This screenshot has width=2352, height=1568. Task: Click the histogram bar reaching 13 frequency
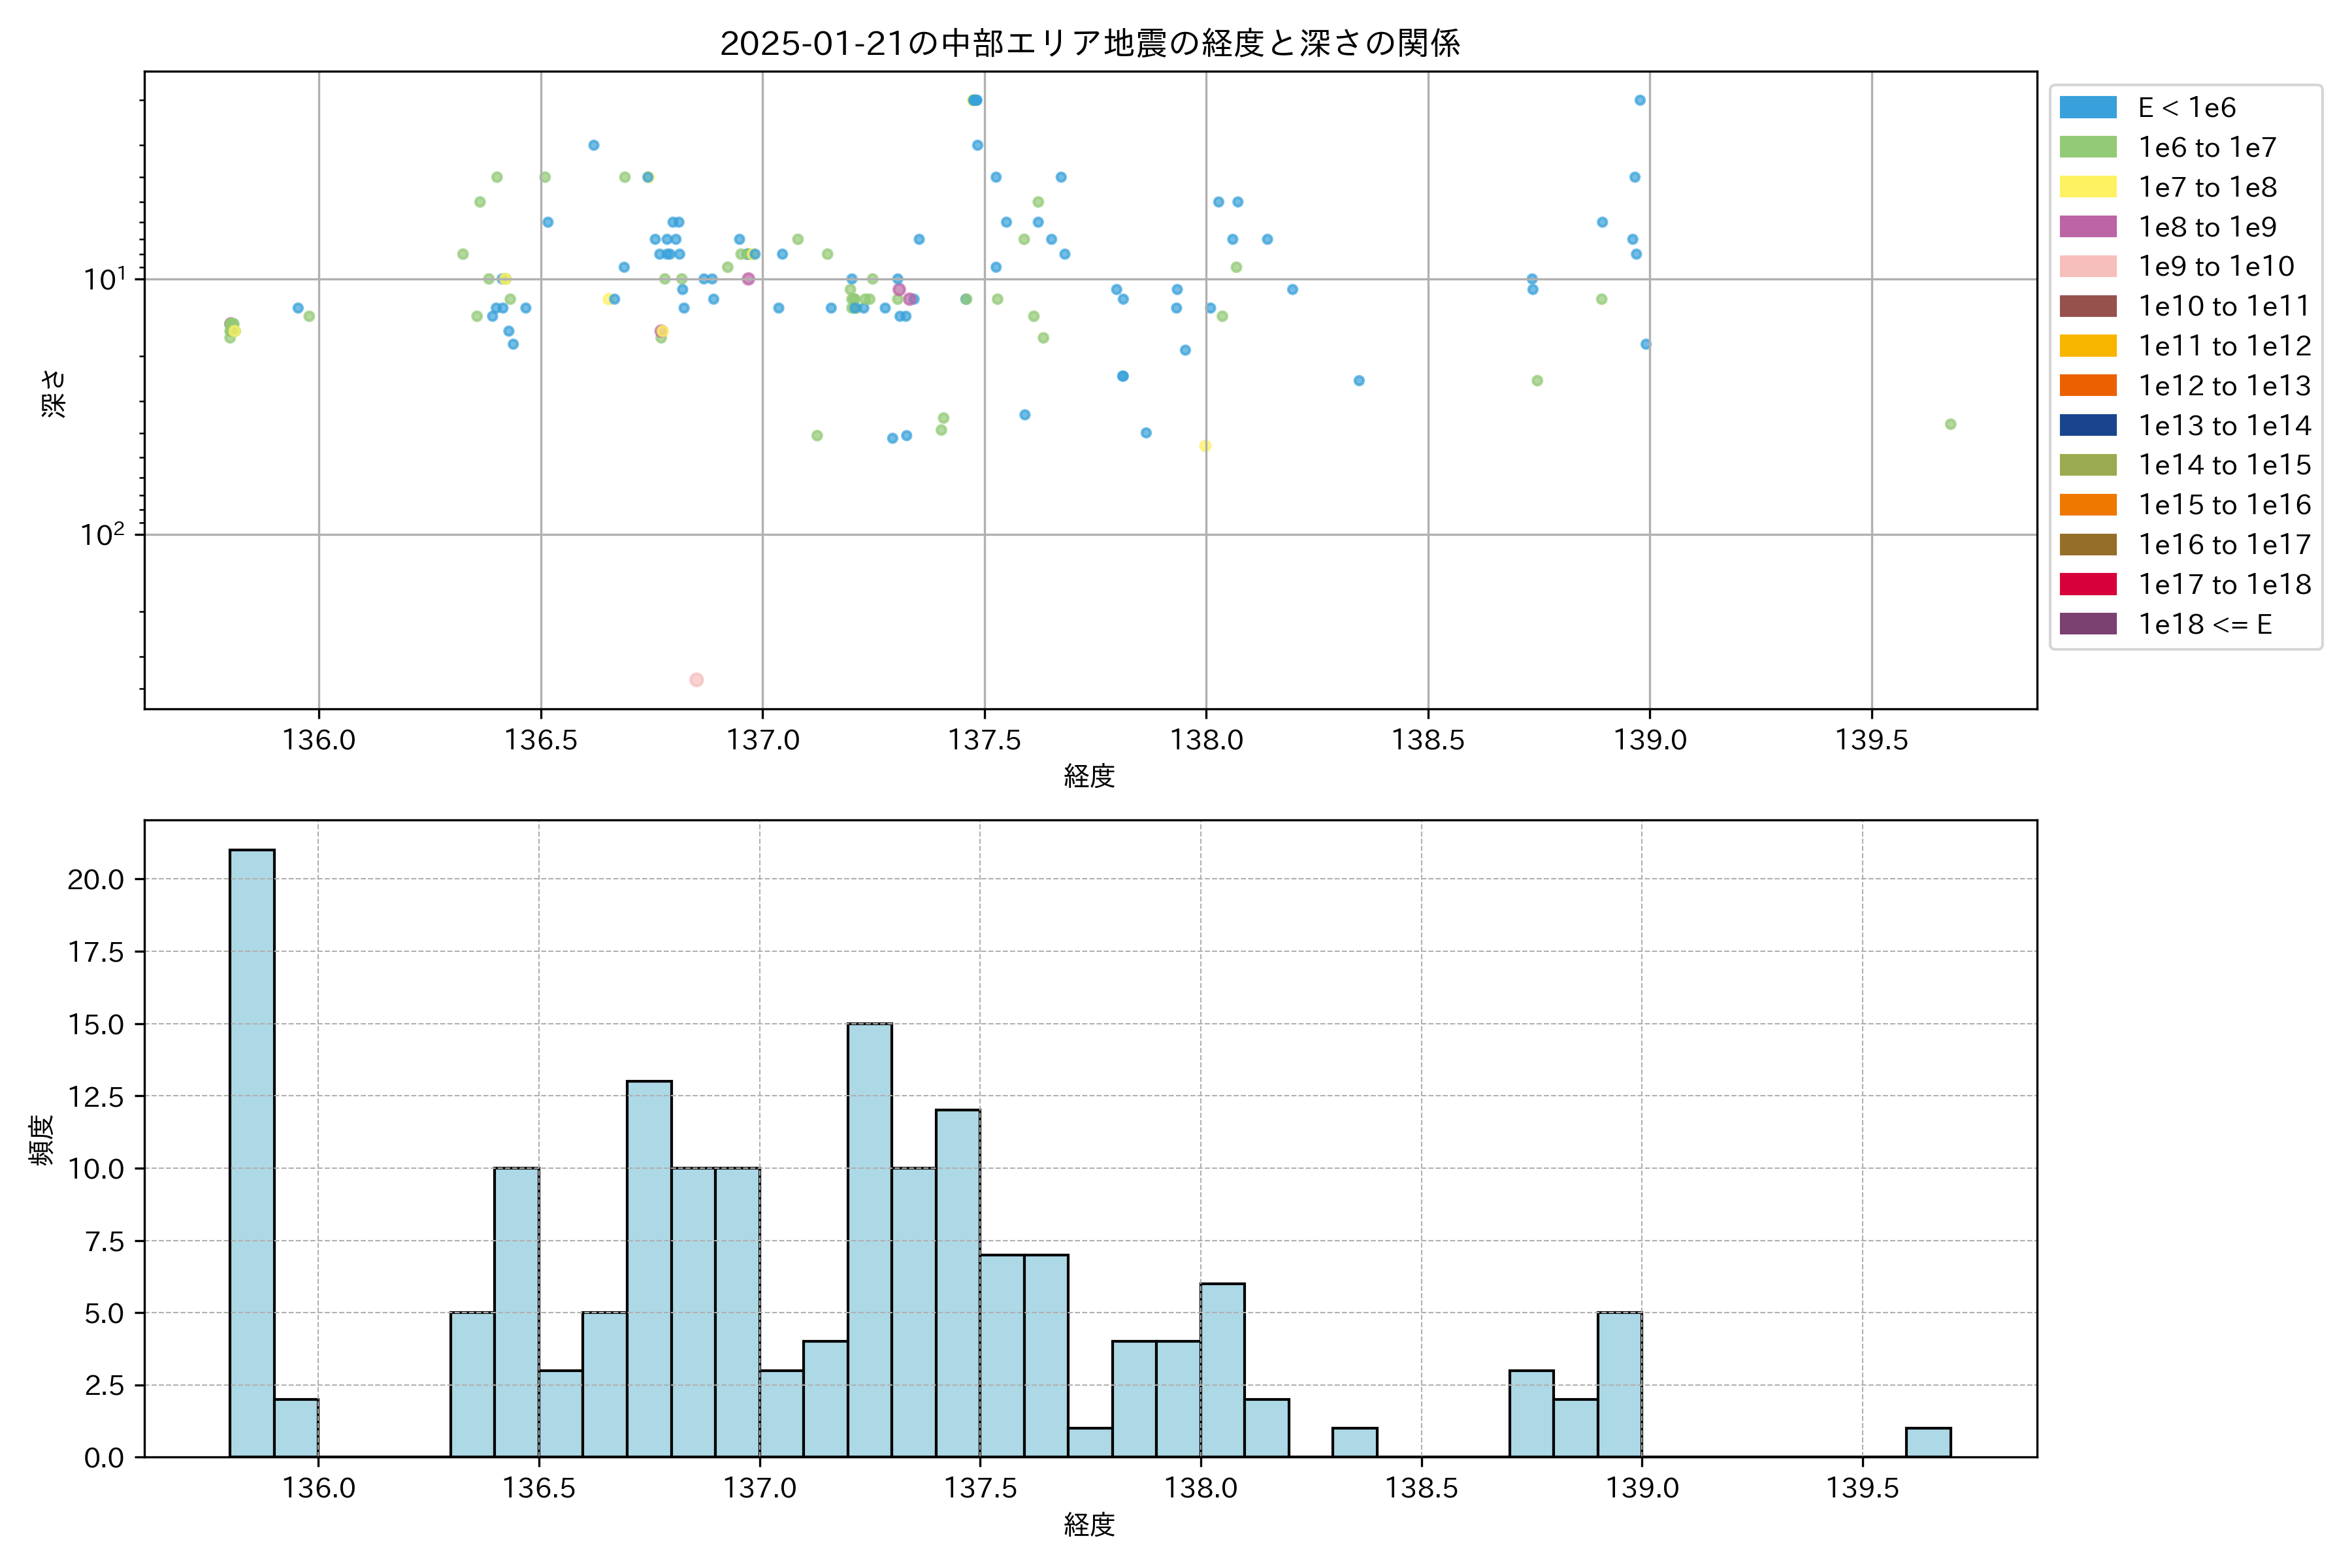[x=649, y=1268]
